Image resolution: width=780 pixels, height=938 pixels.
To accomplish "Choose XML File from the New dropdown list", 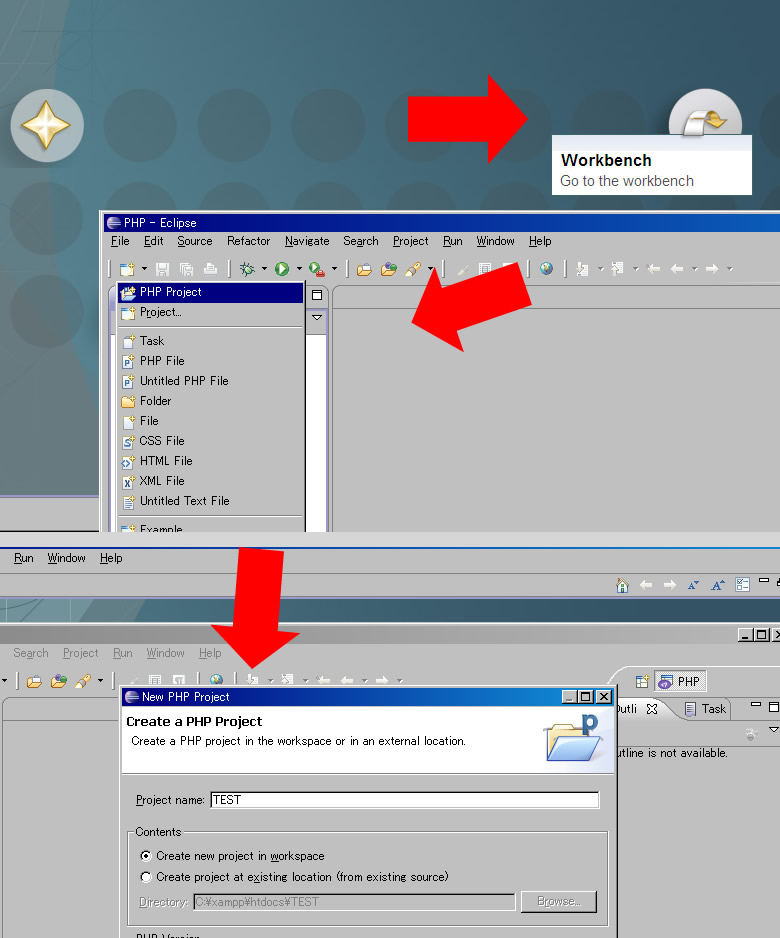I will [x=211, y=481].
